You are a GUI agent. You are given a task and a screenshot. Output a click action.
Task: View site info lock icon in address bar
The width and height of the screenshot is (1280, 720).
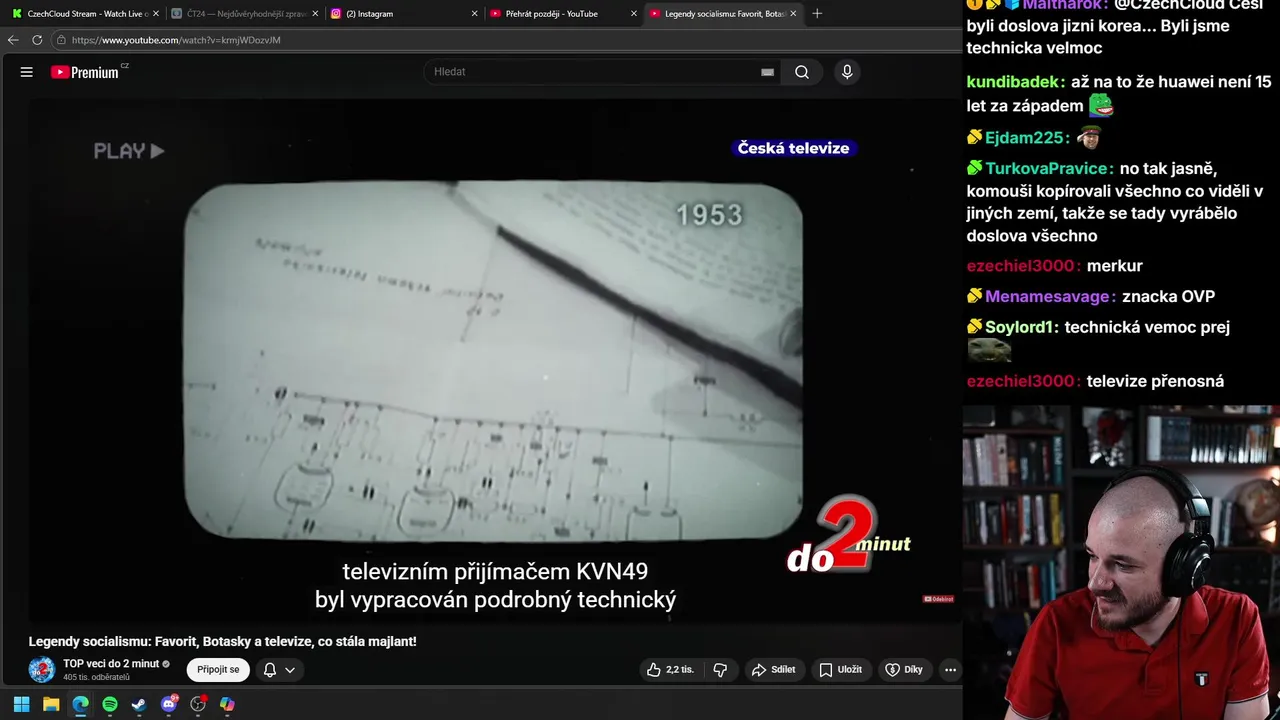click(61, 40)
